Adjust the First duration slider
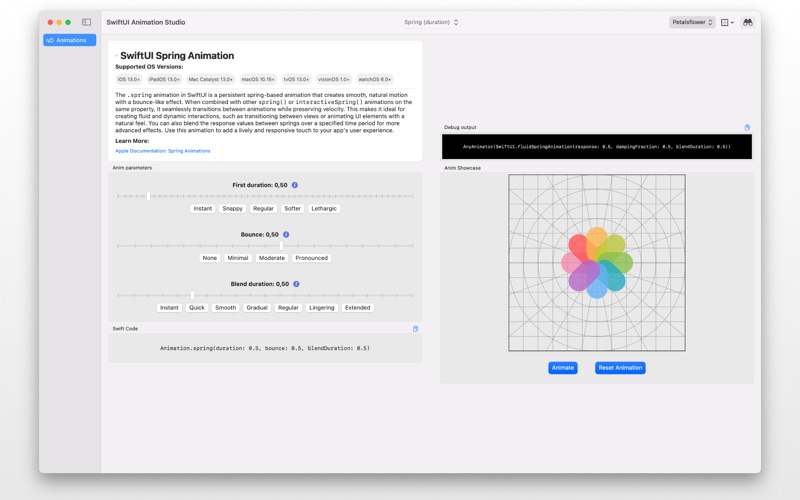 (x=265, y=196)
